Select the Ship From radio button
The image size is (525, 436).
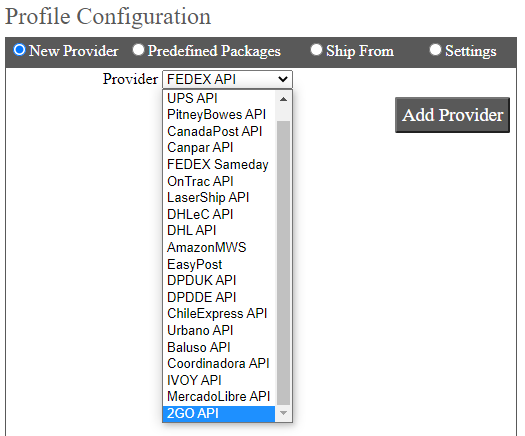point(316,50)
